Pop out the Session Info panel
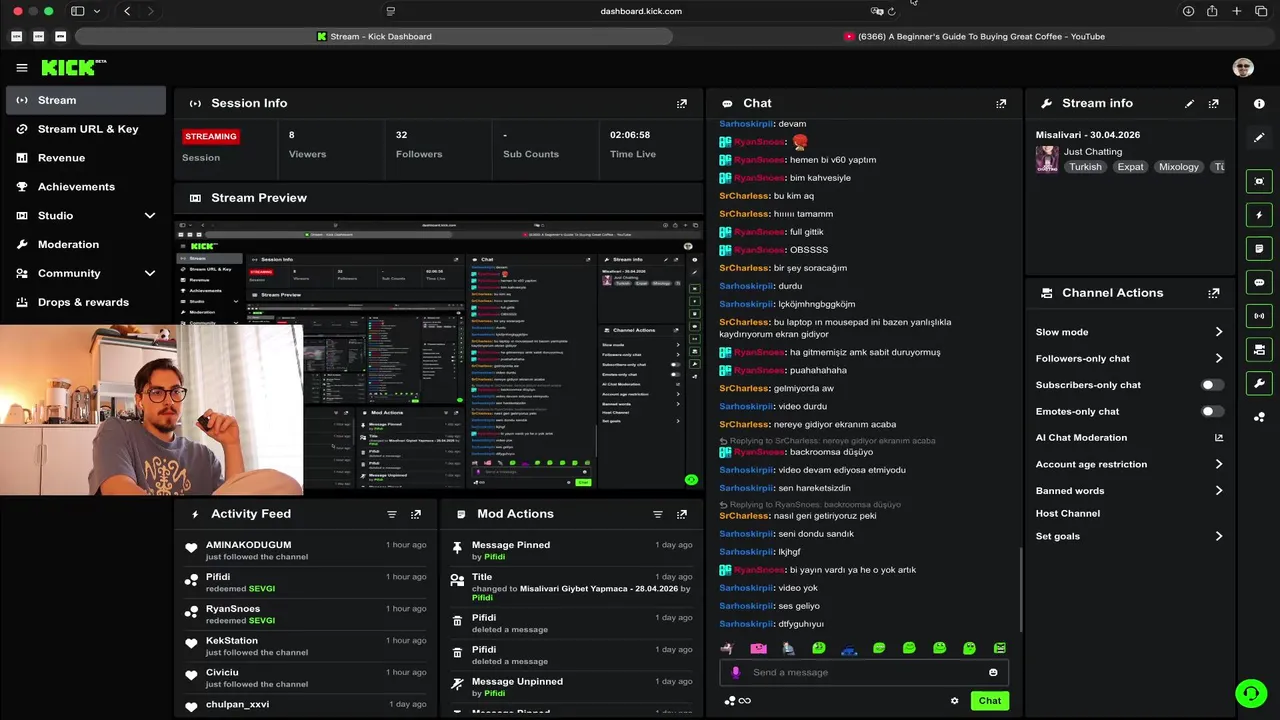The image size is (1280, 720). (682, 103)
